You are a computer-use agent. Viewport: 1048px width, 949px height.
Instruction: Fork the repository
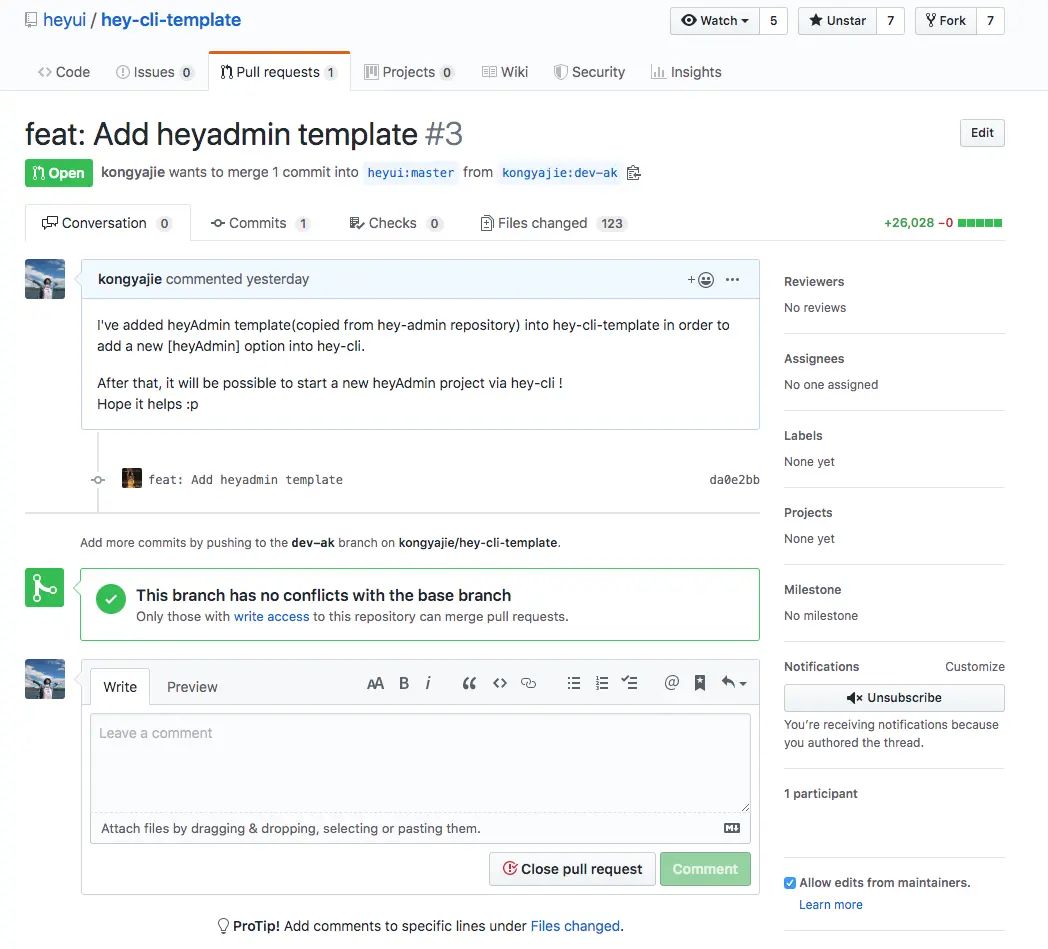click(945, 21)
